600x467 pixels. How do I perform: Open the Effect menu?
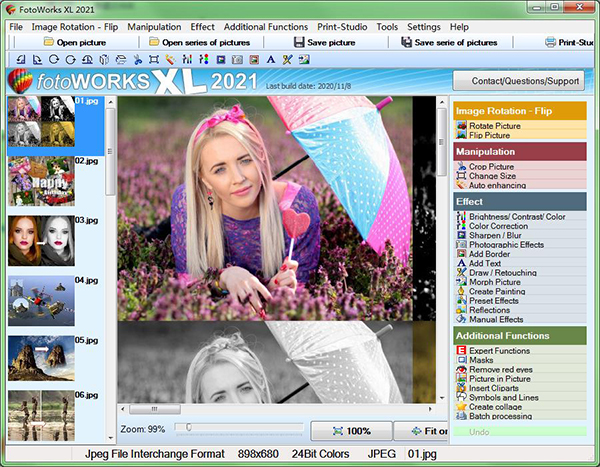click(x=202, y=27)
